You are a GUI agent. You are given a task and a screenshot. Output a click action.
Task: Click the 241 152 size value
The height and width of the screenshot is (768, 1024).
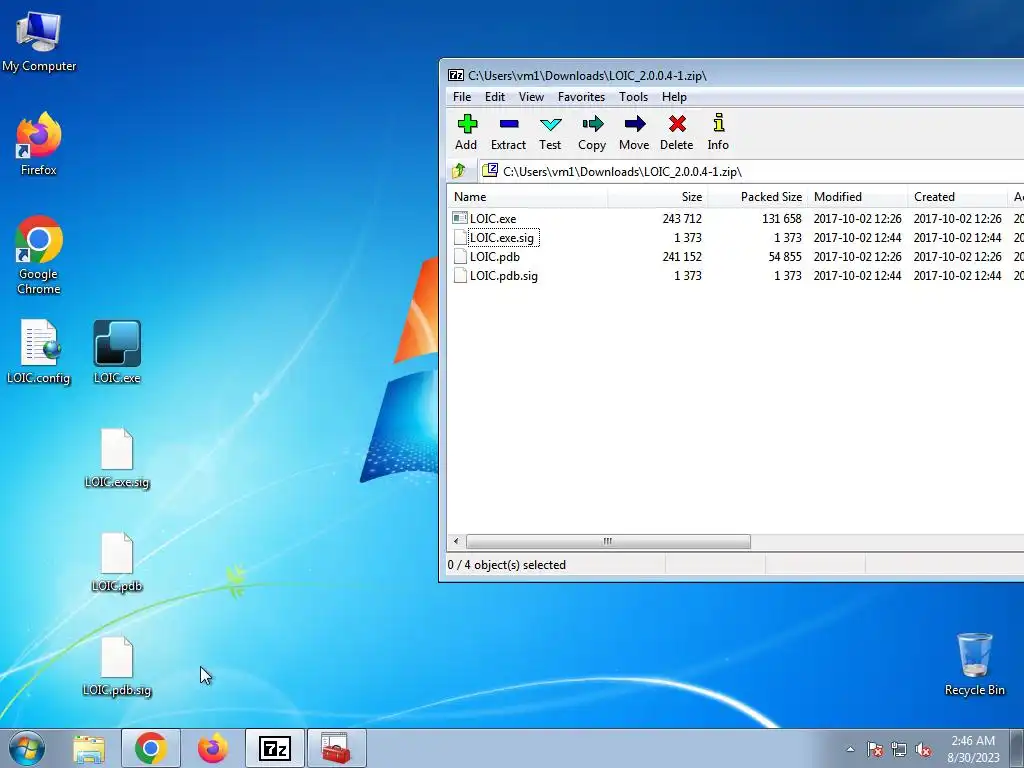coord(682,257)
